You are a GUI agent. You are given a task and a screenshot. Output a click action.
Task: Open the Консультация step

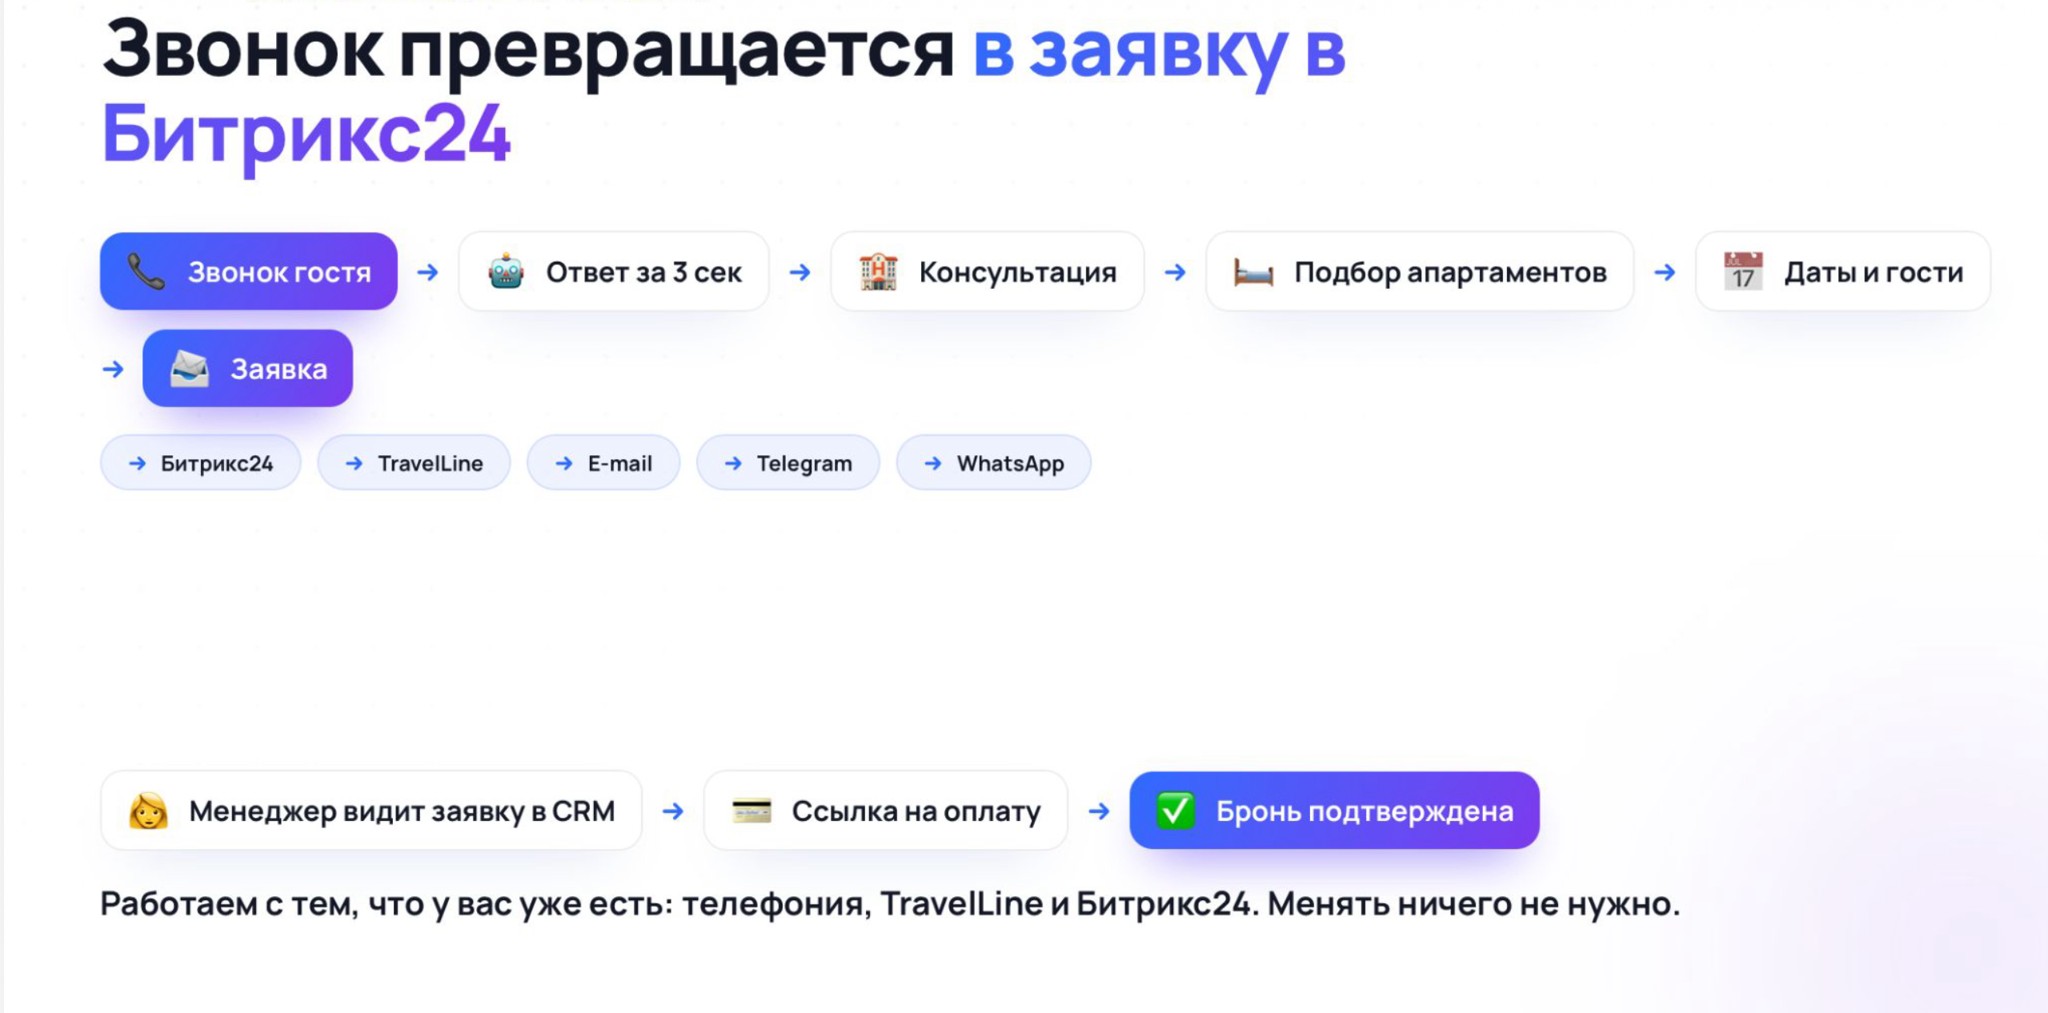[988, 272]
